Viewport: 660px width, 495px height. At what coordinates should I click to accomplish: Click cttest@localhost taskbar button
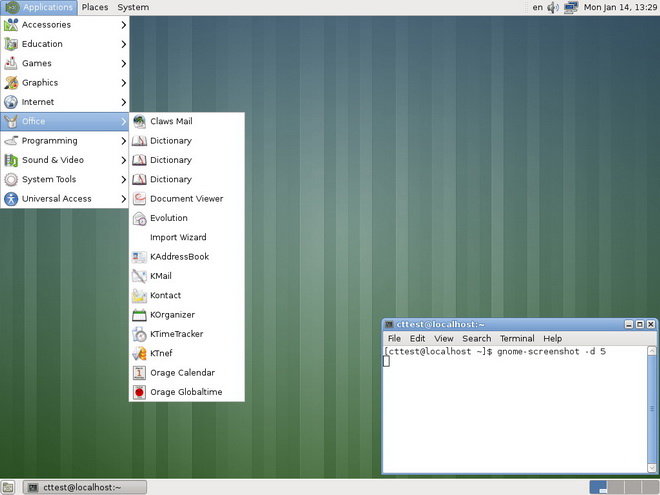tap(85, 487)
